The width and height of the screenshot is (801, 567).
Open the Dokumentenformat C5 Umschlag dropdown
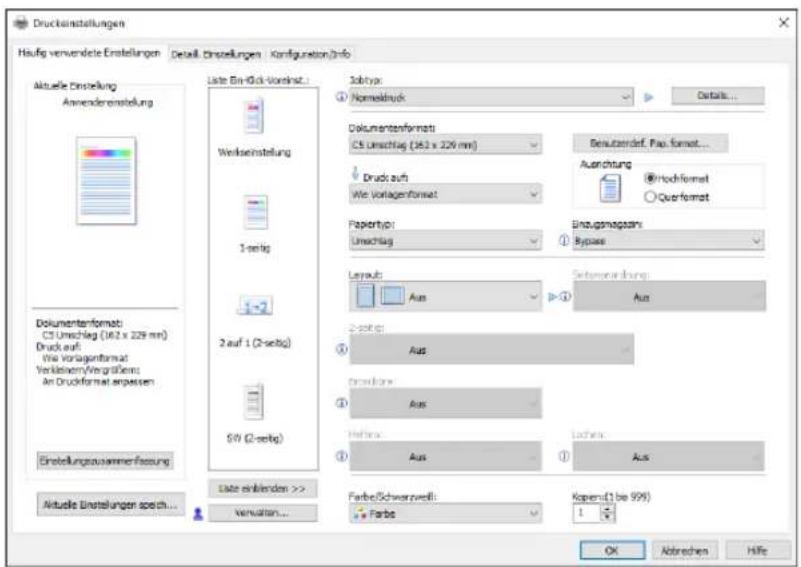[445, 145]
